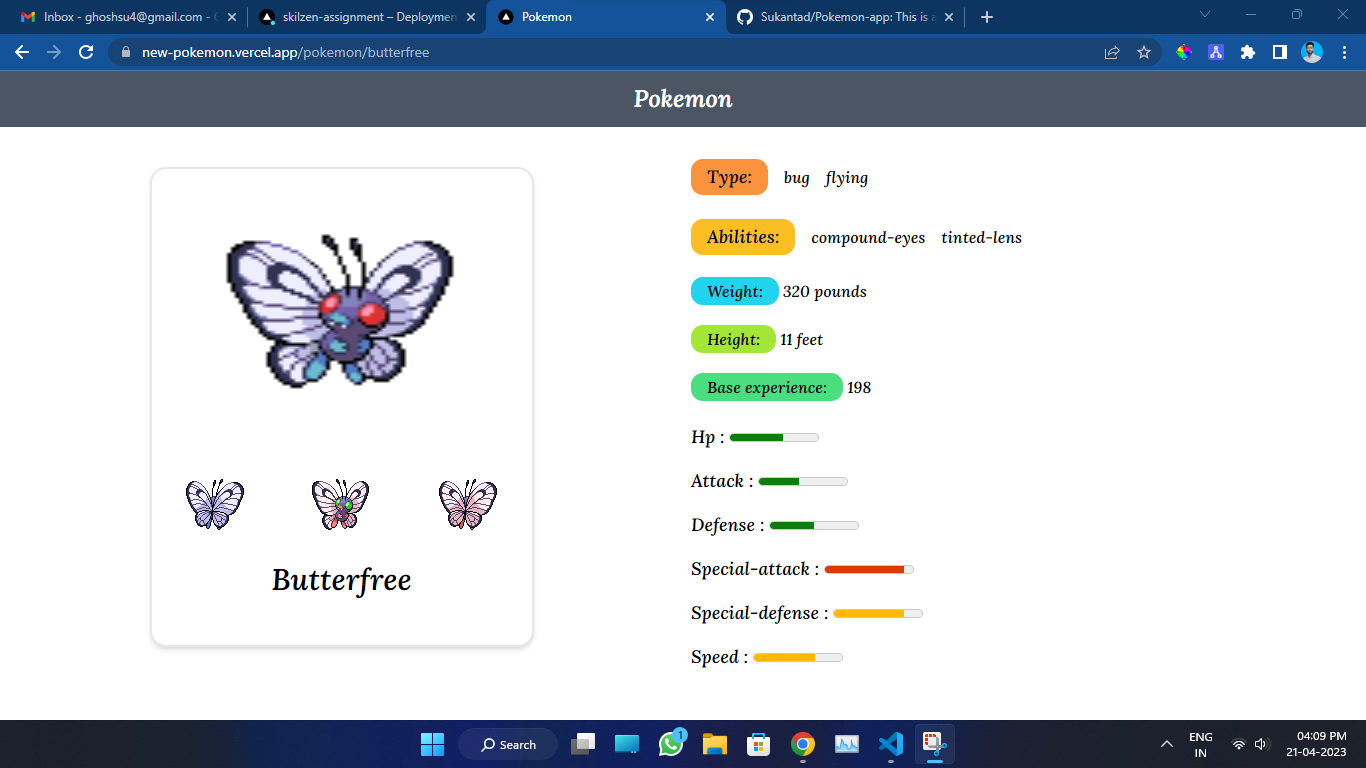
Task: Toggle the browser side panel icon
Action: [x=1280, y=52]
